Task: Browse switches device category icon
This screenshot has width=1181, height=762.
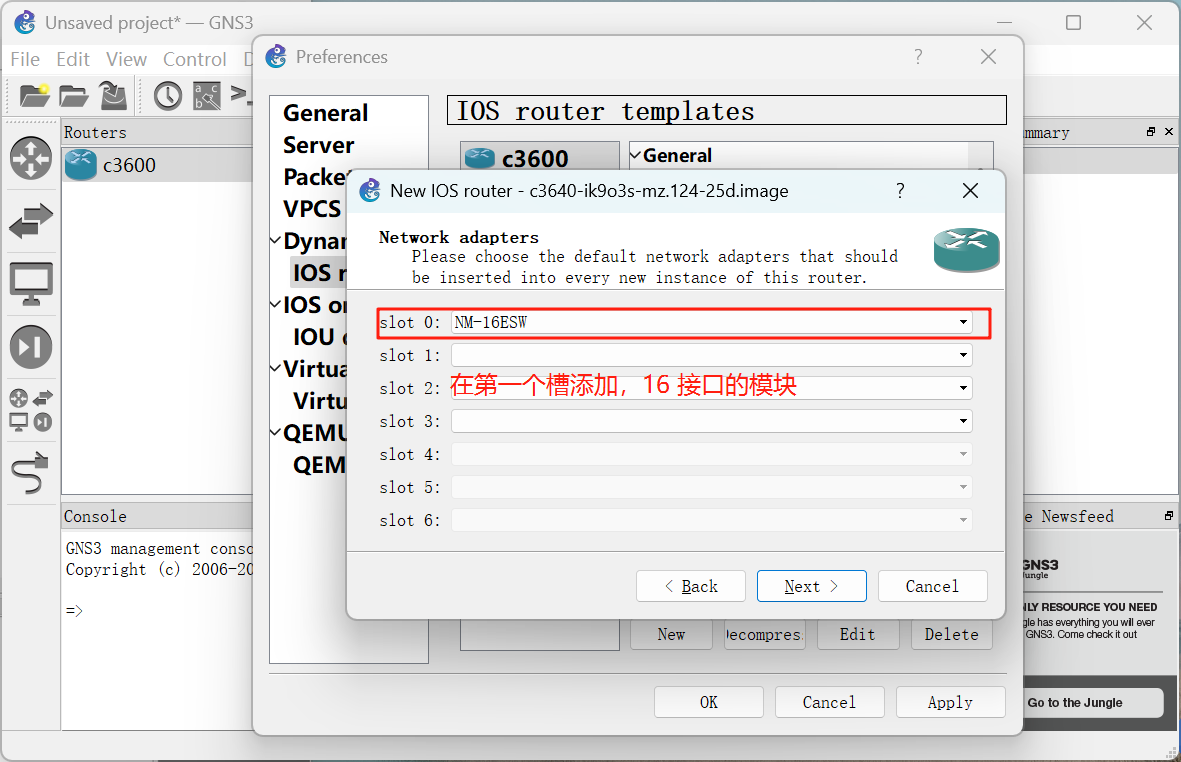Action: pos(31,221)
